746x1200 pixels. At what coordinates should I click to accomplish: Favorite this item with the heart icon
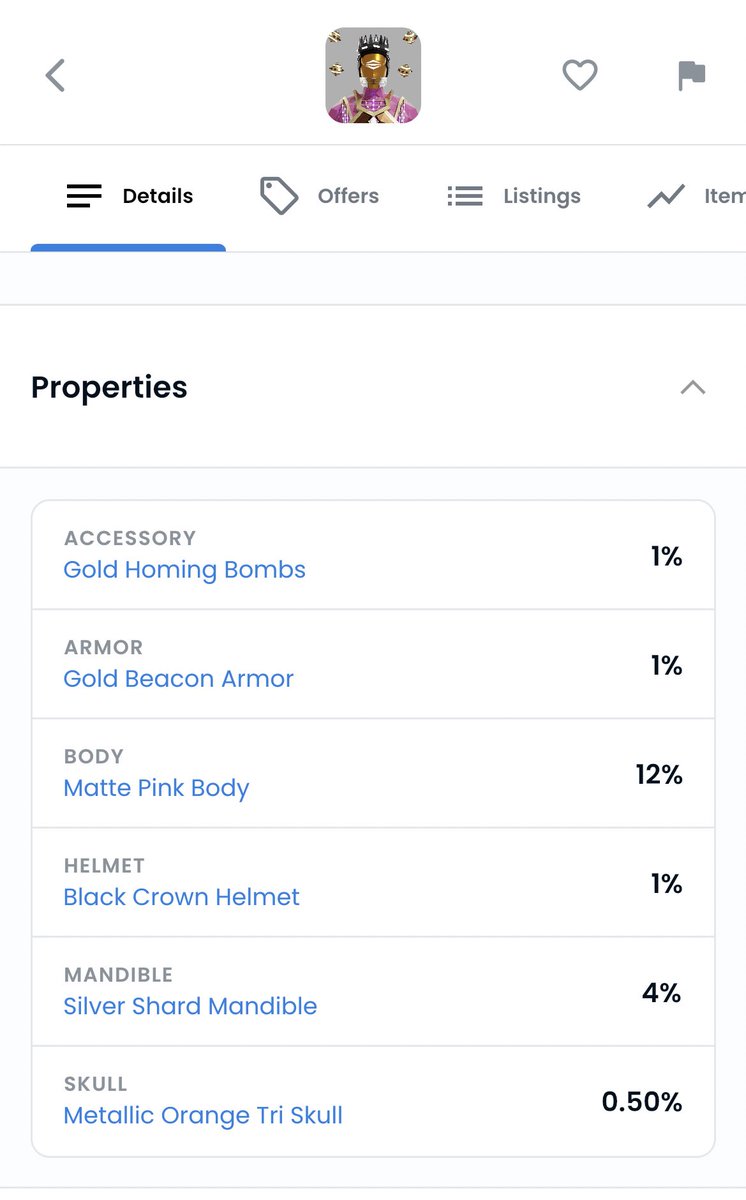[580, 75]
